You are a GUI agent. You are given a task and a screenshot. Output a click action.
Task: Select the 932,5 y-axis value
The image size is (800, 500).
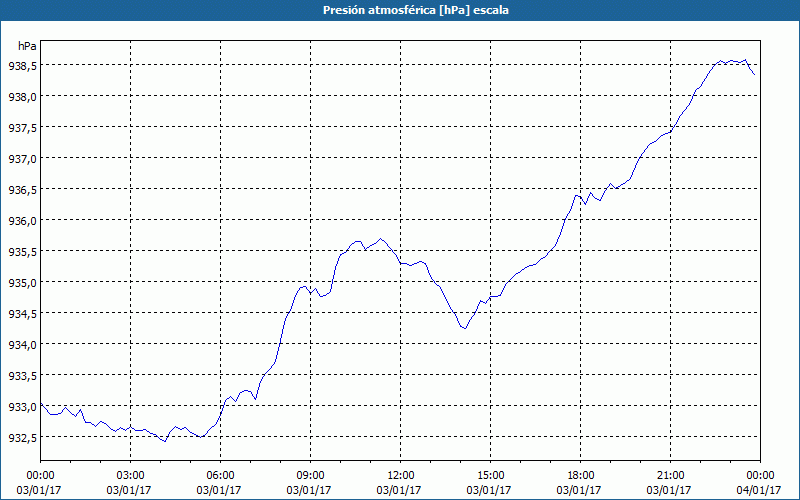pyautogui.click(x=22, y=437)
